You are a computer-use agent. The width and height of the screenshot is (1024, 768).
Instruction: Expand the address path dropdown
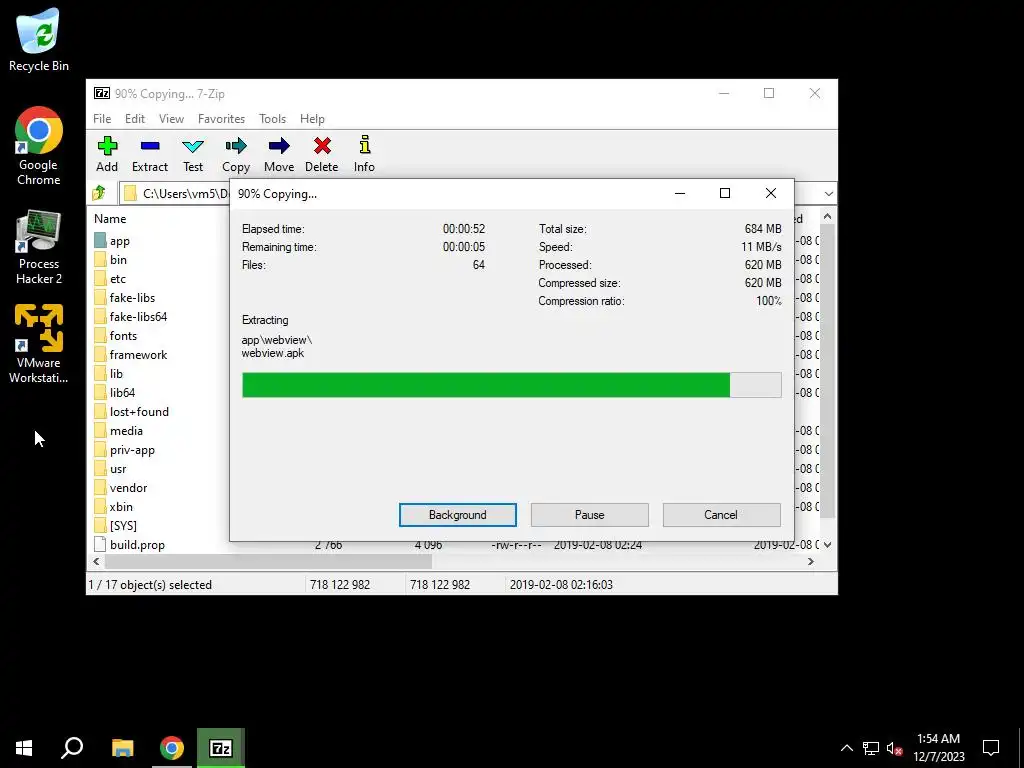point(828,194)
